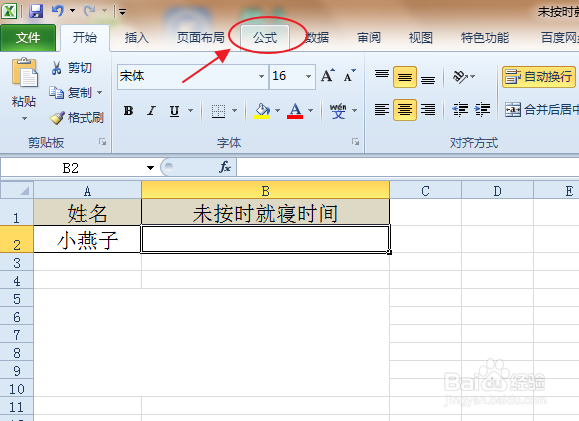Image resolution: width=579 pixels, height=421 pixels.
Task: Open the font name 宋体 dropdown
Action: pyautogui.click(x=261, y=76)
